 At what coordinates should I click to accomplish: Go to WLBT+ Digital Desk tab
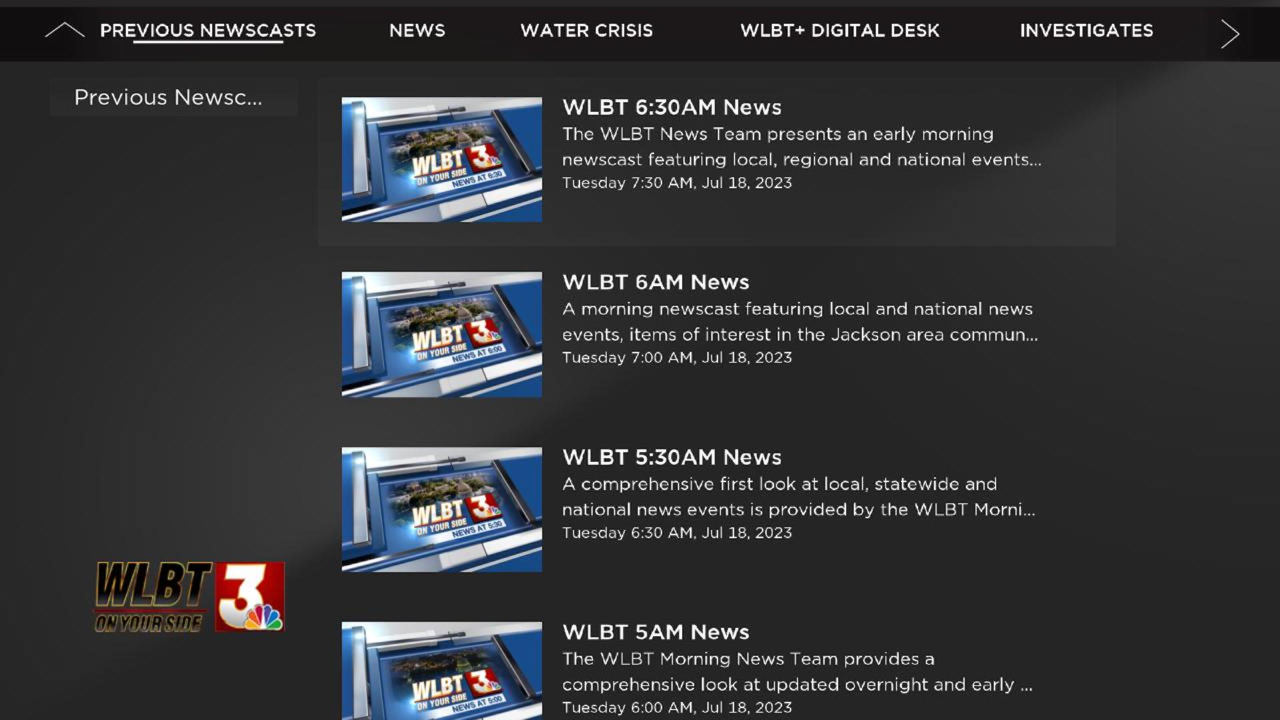tap(840, 31)
